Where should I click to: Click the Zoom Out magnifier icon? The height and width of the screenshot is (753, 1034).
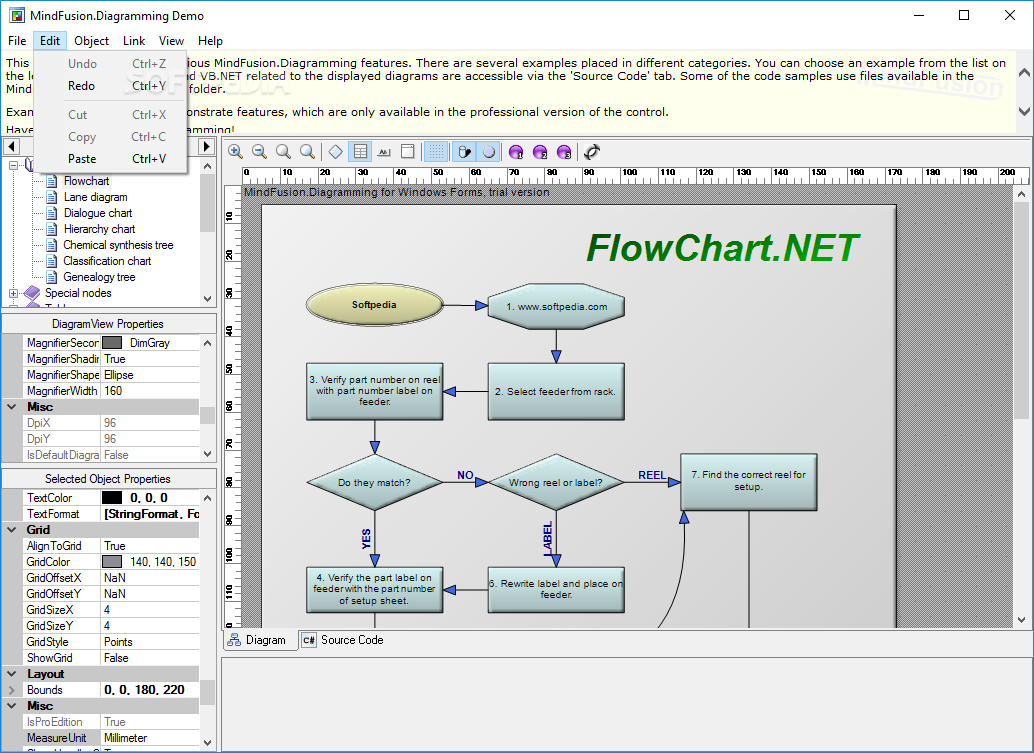click(x=259, y=152)
